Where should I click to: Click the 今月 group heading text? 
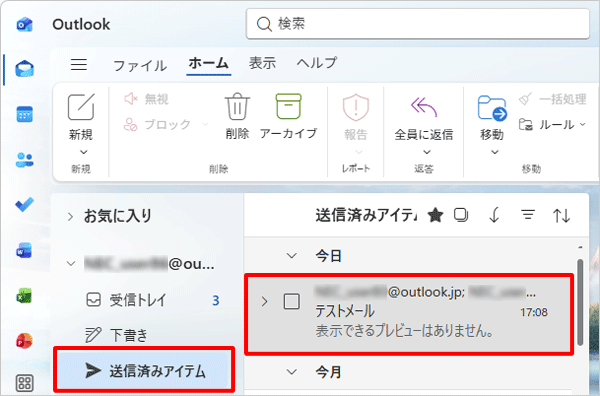click(328, 372)
